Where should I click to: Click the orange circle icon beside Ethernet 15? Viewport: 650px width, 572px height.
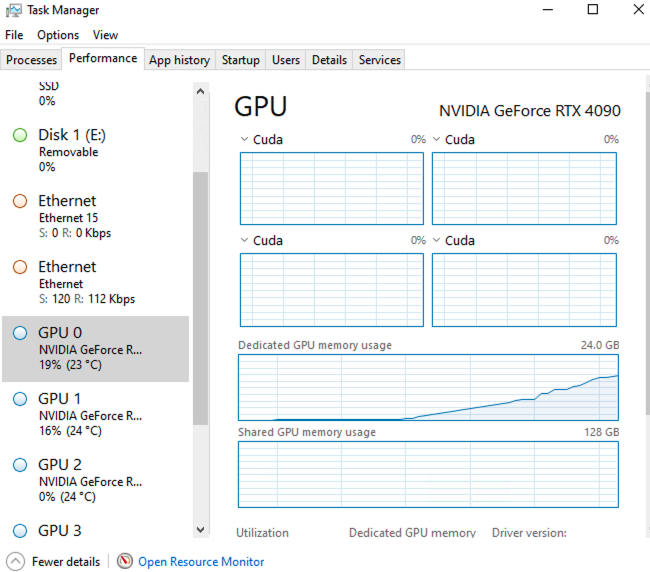pos(20,201)
